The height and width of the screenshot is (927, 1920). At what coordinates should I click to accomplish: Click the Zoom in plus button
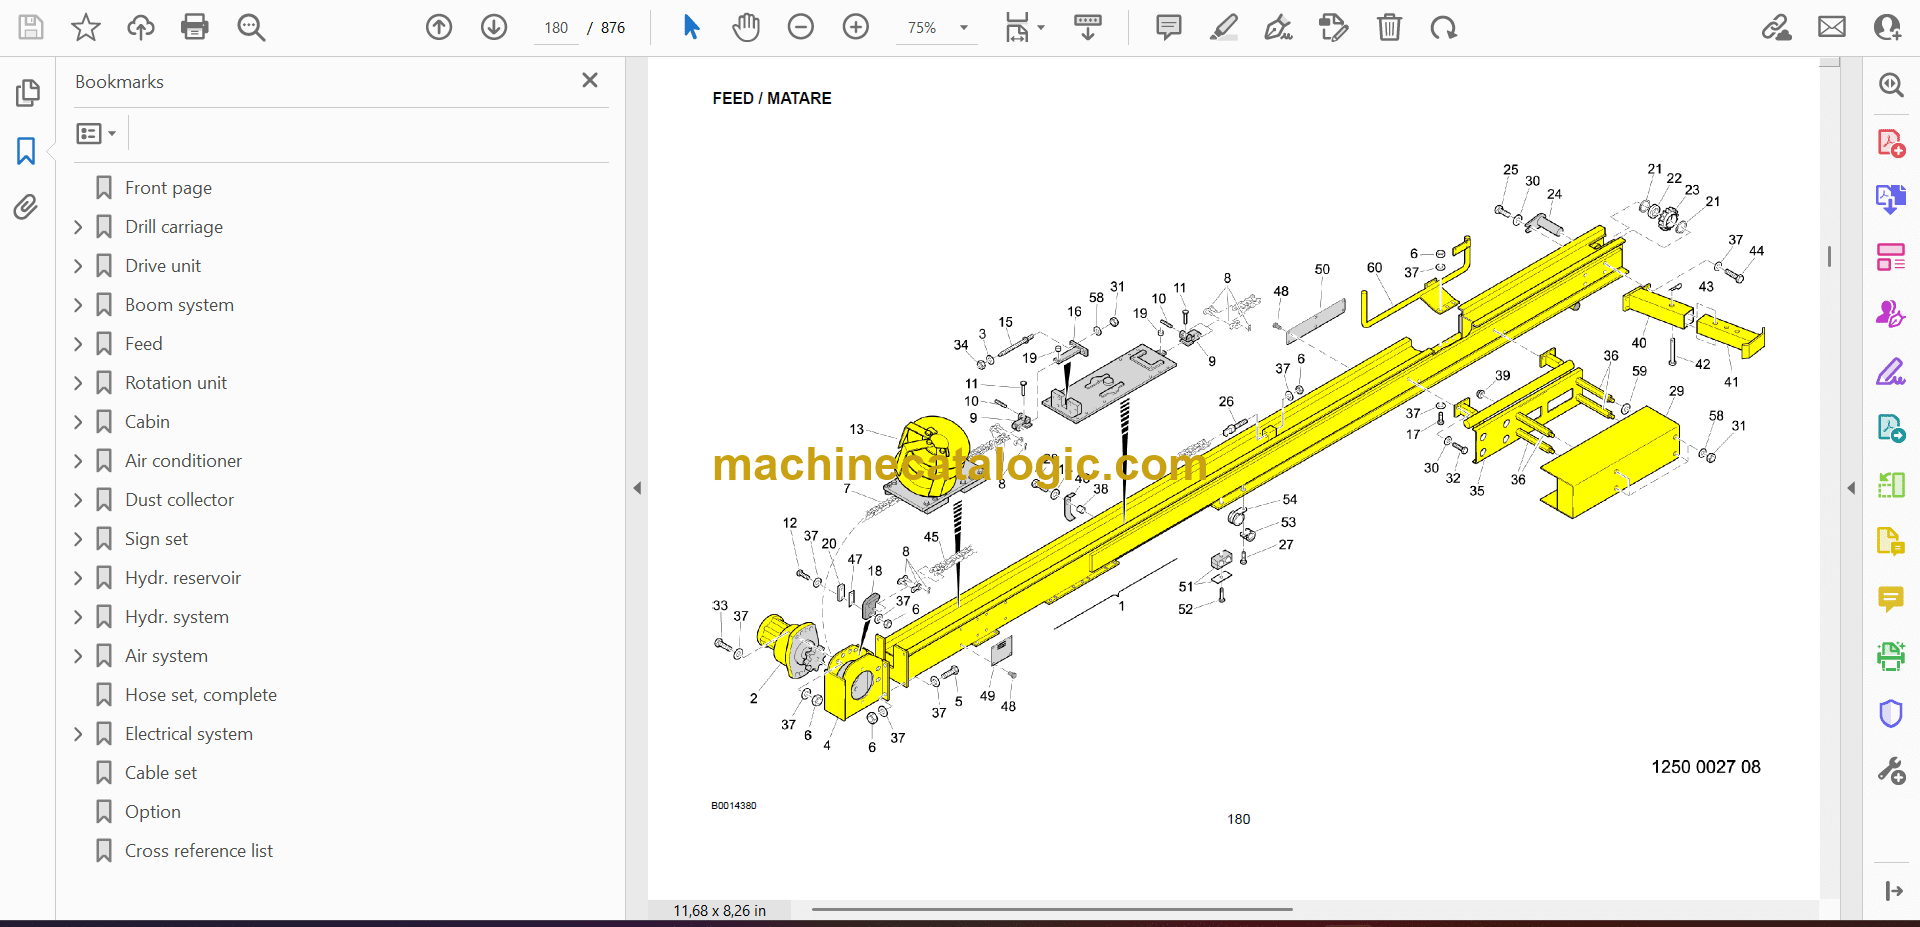(856, 27)
